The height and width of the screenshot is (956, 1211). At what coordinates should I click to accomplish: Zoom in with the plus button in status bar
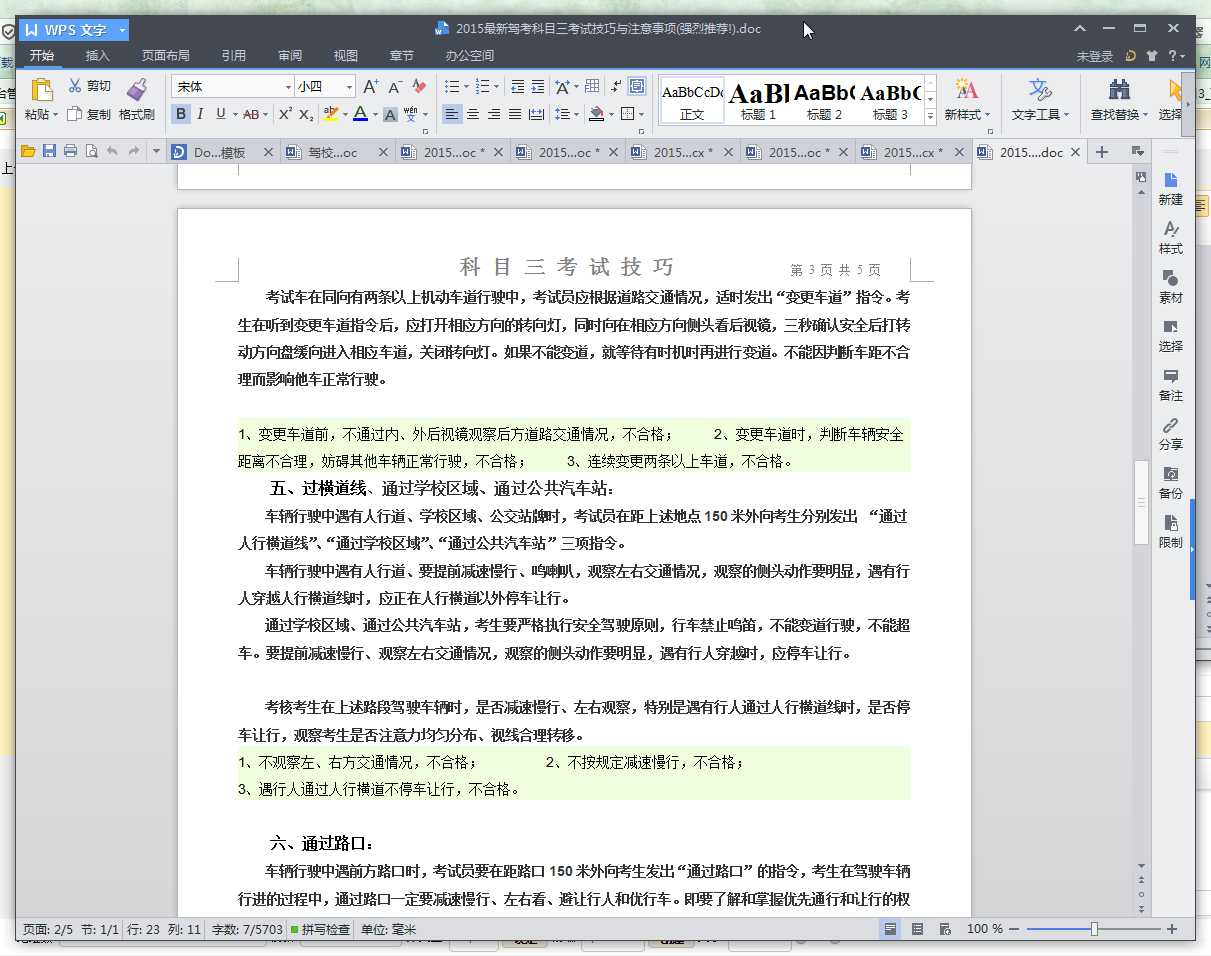point(1172,929)
